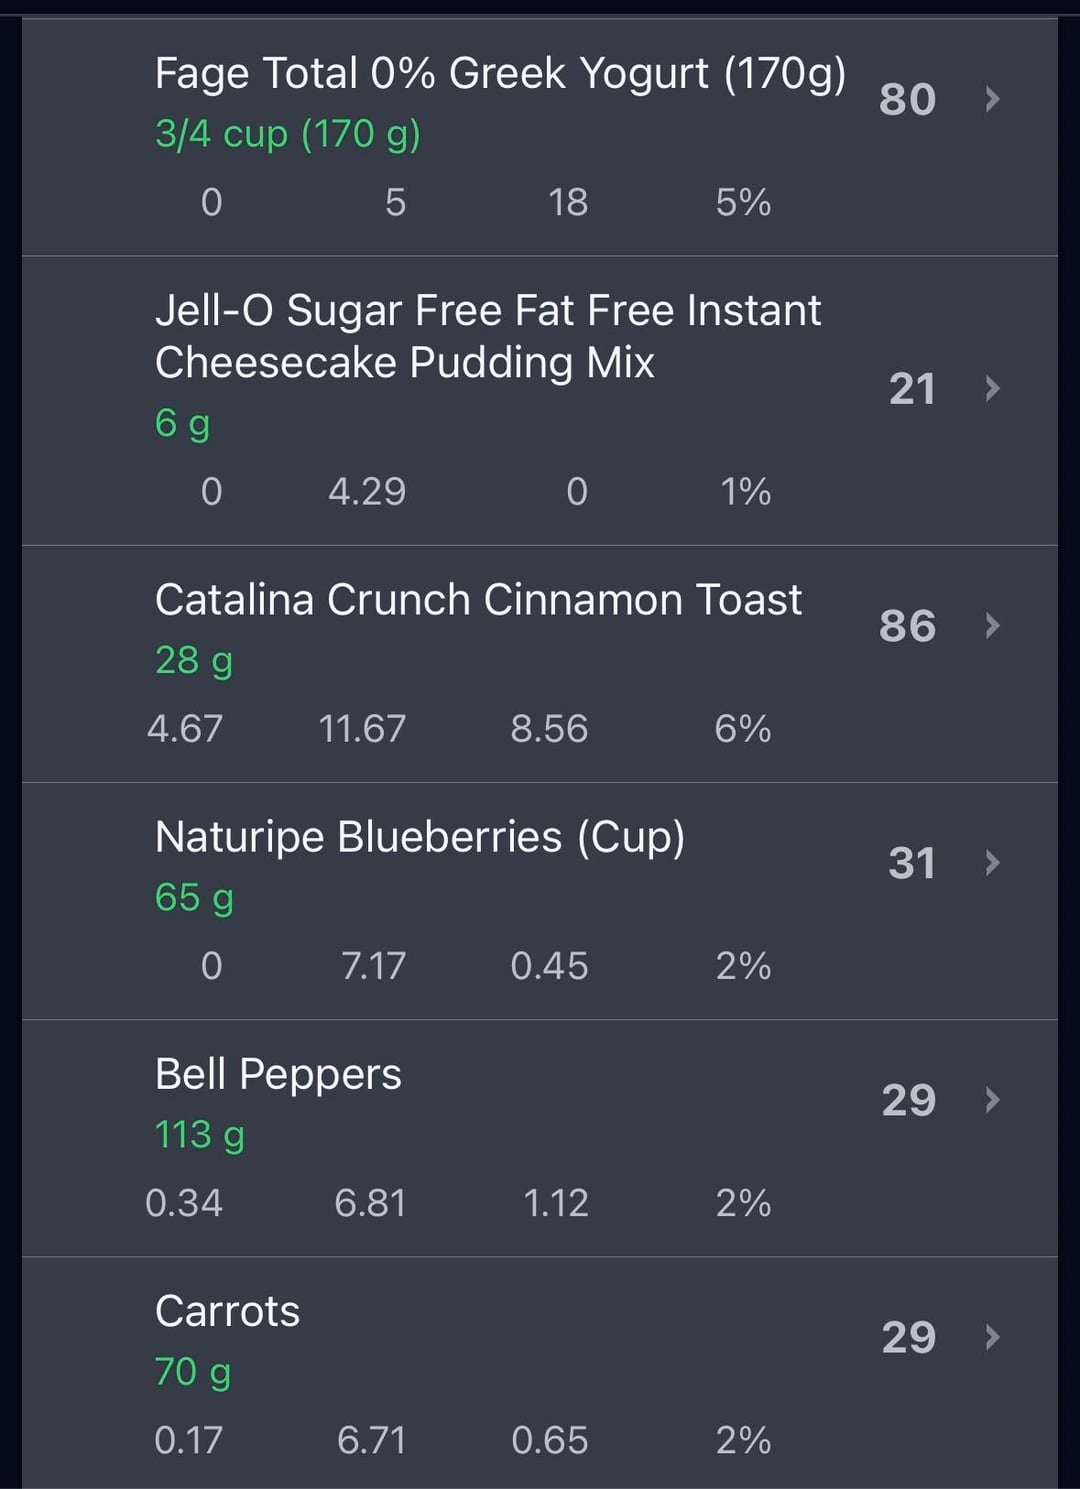
Task: Adjust the 65 g blueberries serving
Action: point(194,898)
